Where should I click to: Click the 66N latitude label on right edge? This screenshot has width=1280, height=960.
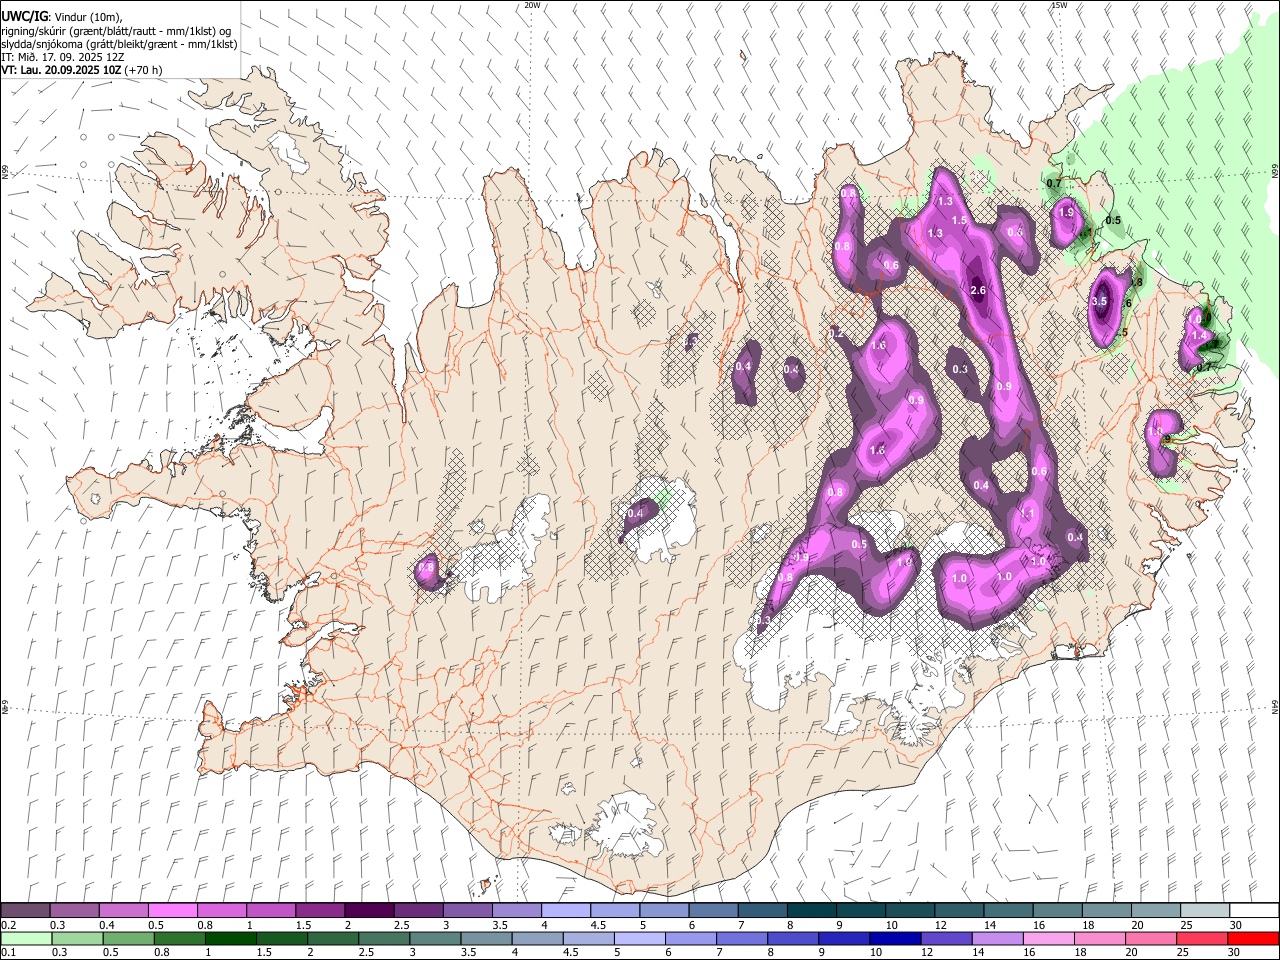(x=1274, y=172)
